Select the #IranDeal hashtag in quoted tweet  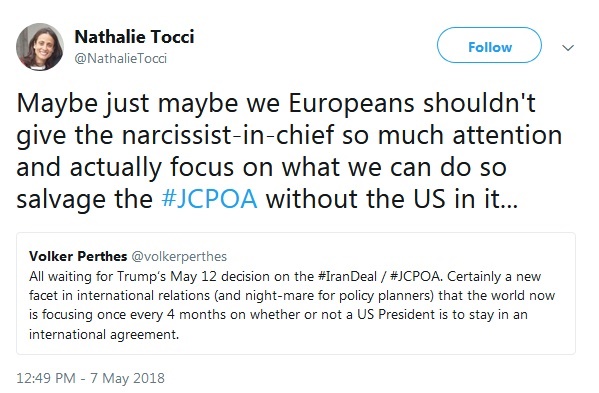[x=348, y=276]
